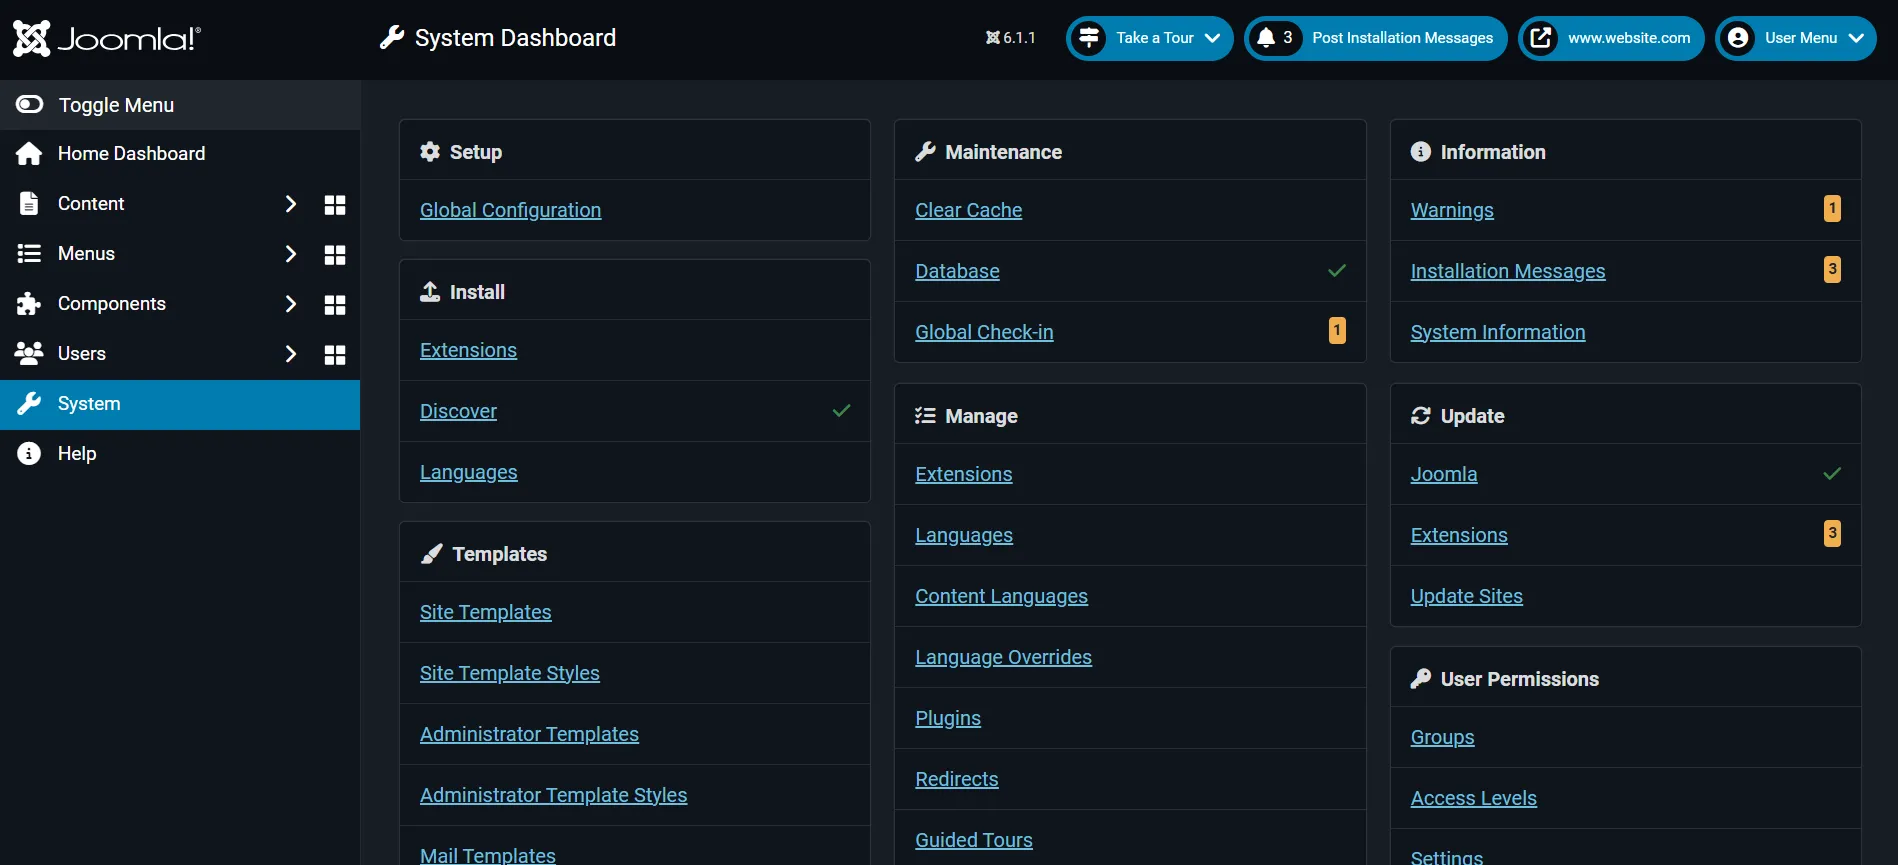Viewport: 1898px width, 865px height.
Task: Open user Groups
Action: (1442, 737)
